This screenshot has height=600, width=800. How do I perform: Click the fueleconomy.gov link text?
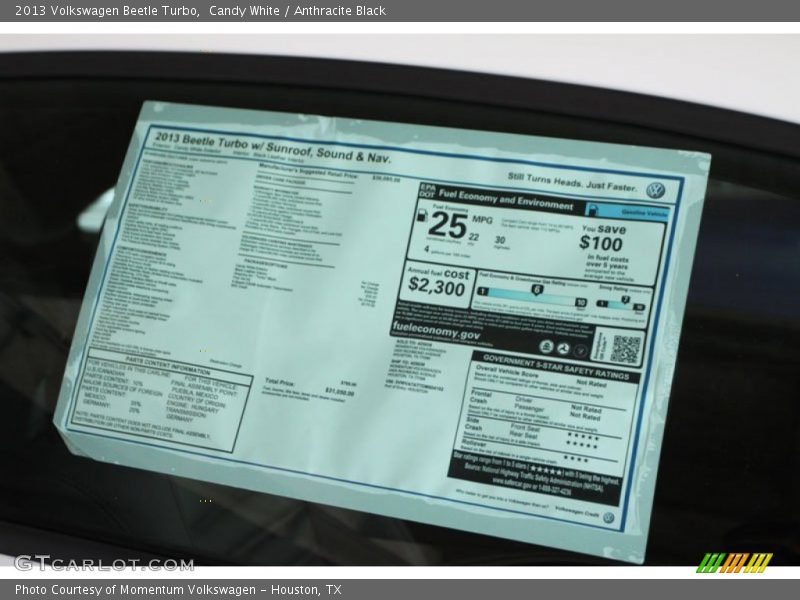436,332
